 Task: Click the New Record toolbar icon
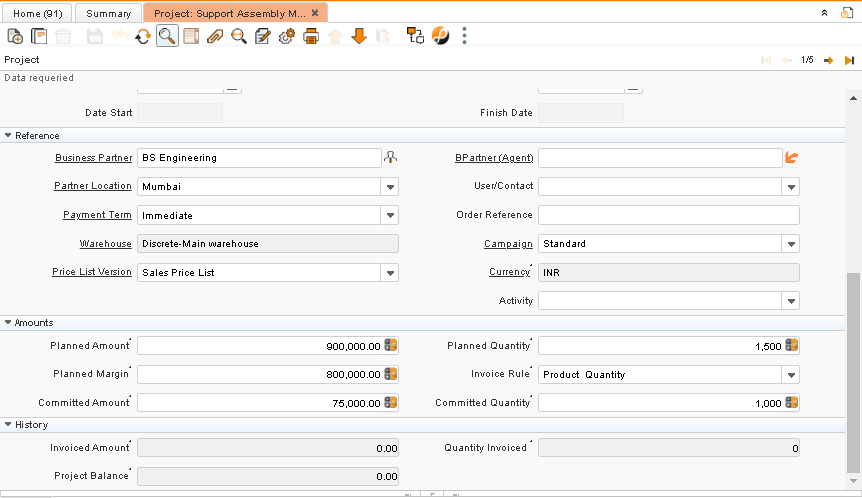click(x=15, y=36)
